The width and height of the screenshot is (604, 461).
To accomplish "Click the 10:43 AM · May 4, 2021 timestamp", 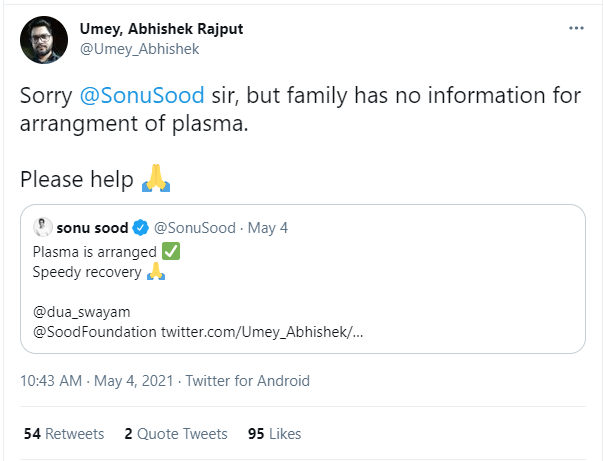I will click(97, 381).
